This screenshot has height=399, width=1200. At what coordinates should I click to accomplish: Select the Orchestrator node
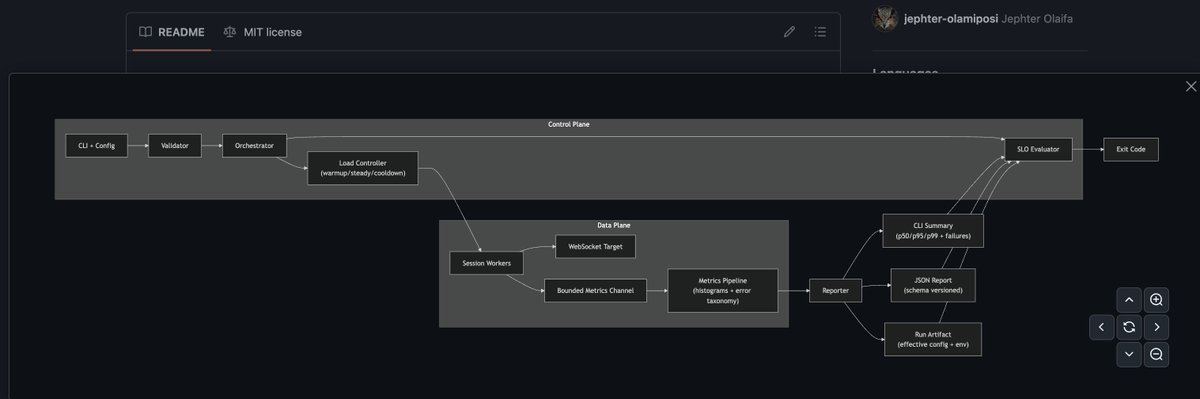tap(254, 146)
